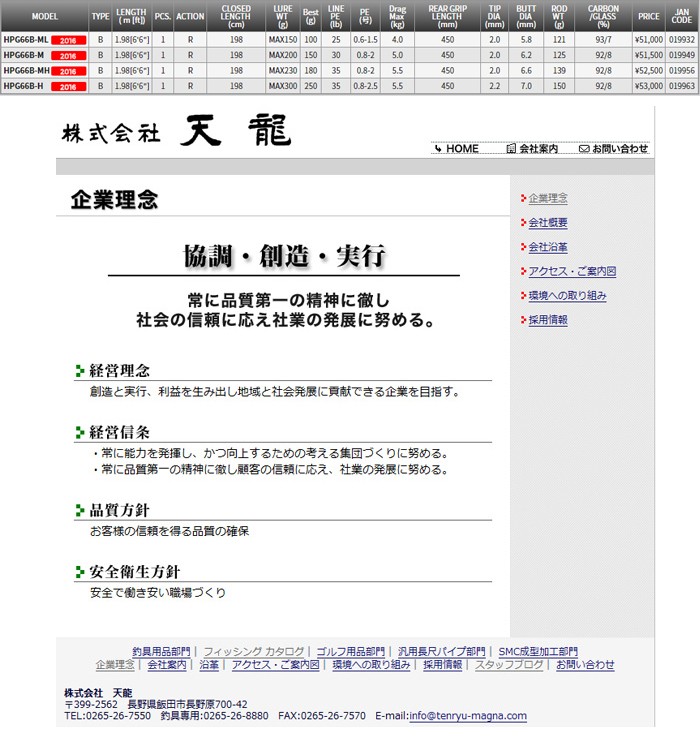Click the red 2016 badge on HPG66B-M row
This screenshot has height=756, width=700.
(x=68, y=55)
